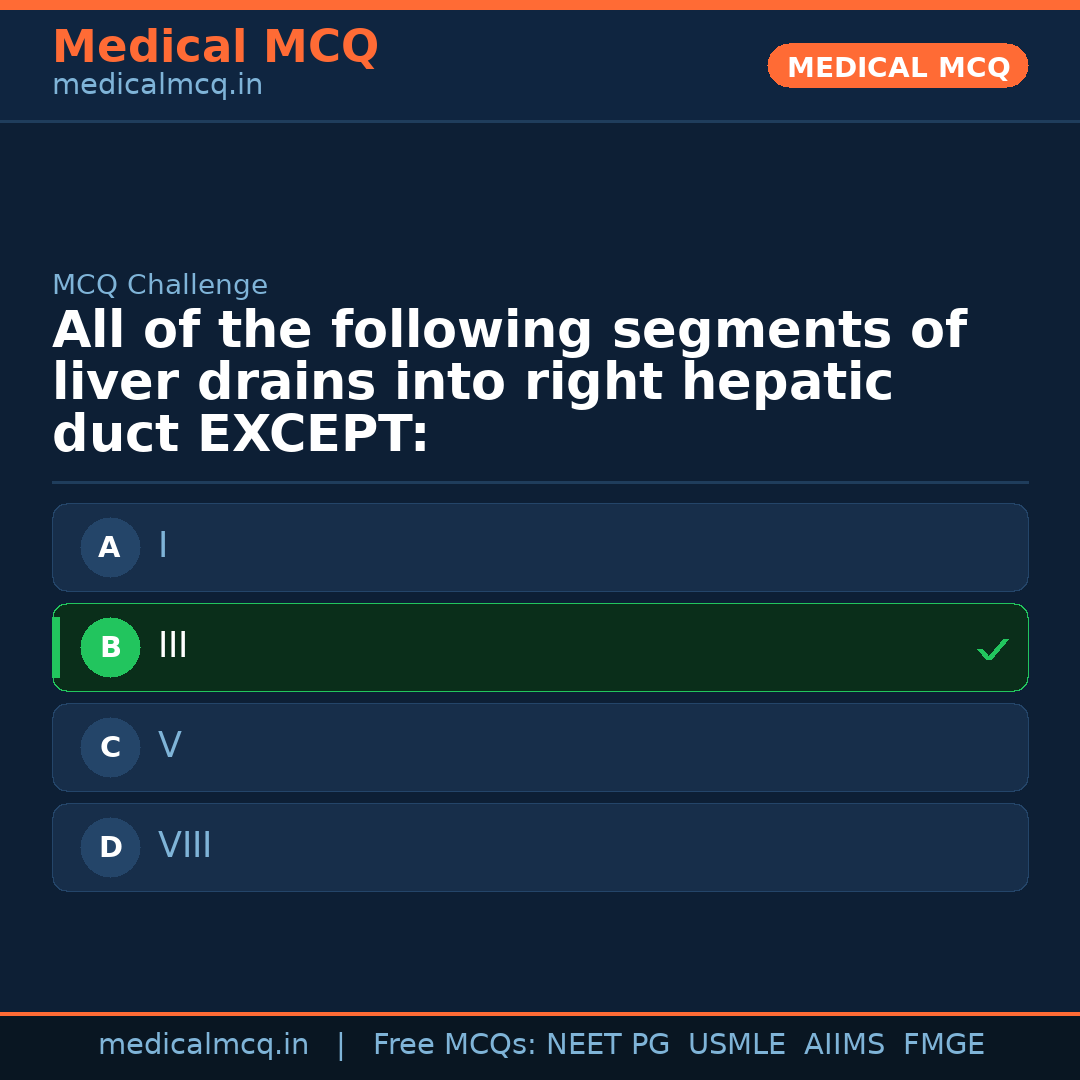Click the green checkmark icon
Viewport: 1080px width, 1080px height.
pyautogui.click(x=992, y=650)
